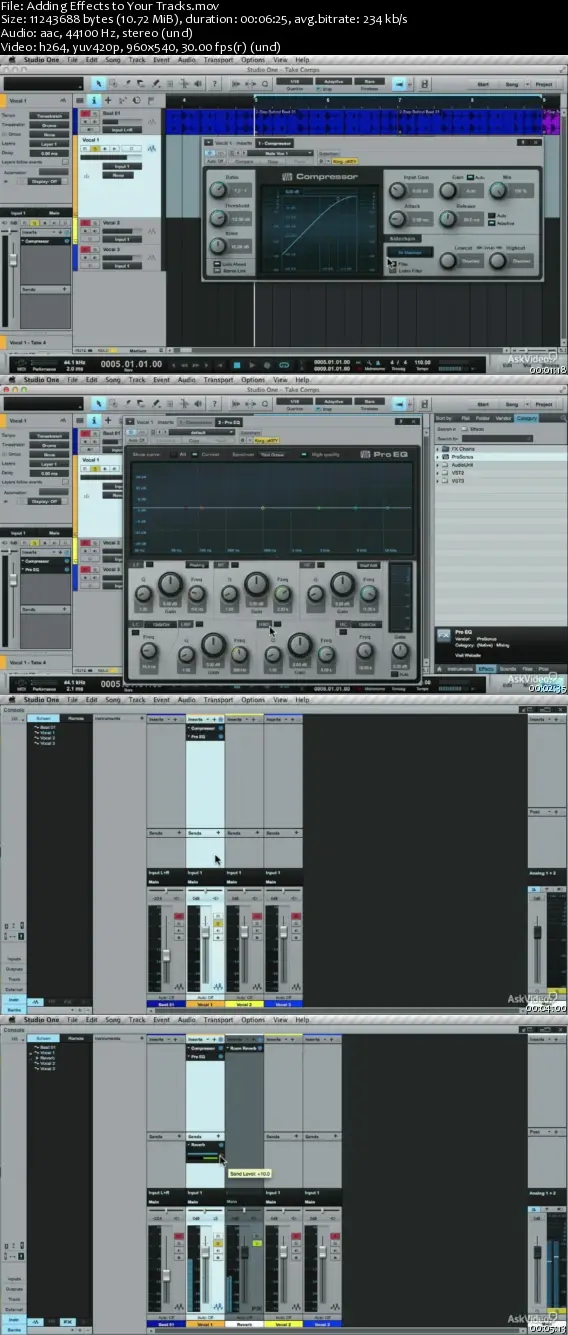This screenshot has height=1335, width=568.
Task: Select Pro EQ insert on Vocal 1, third frame
Action: [x=206, y=735]
